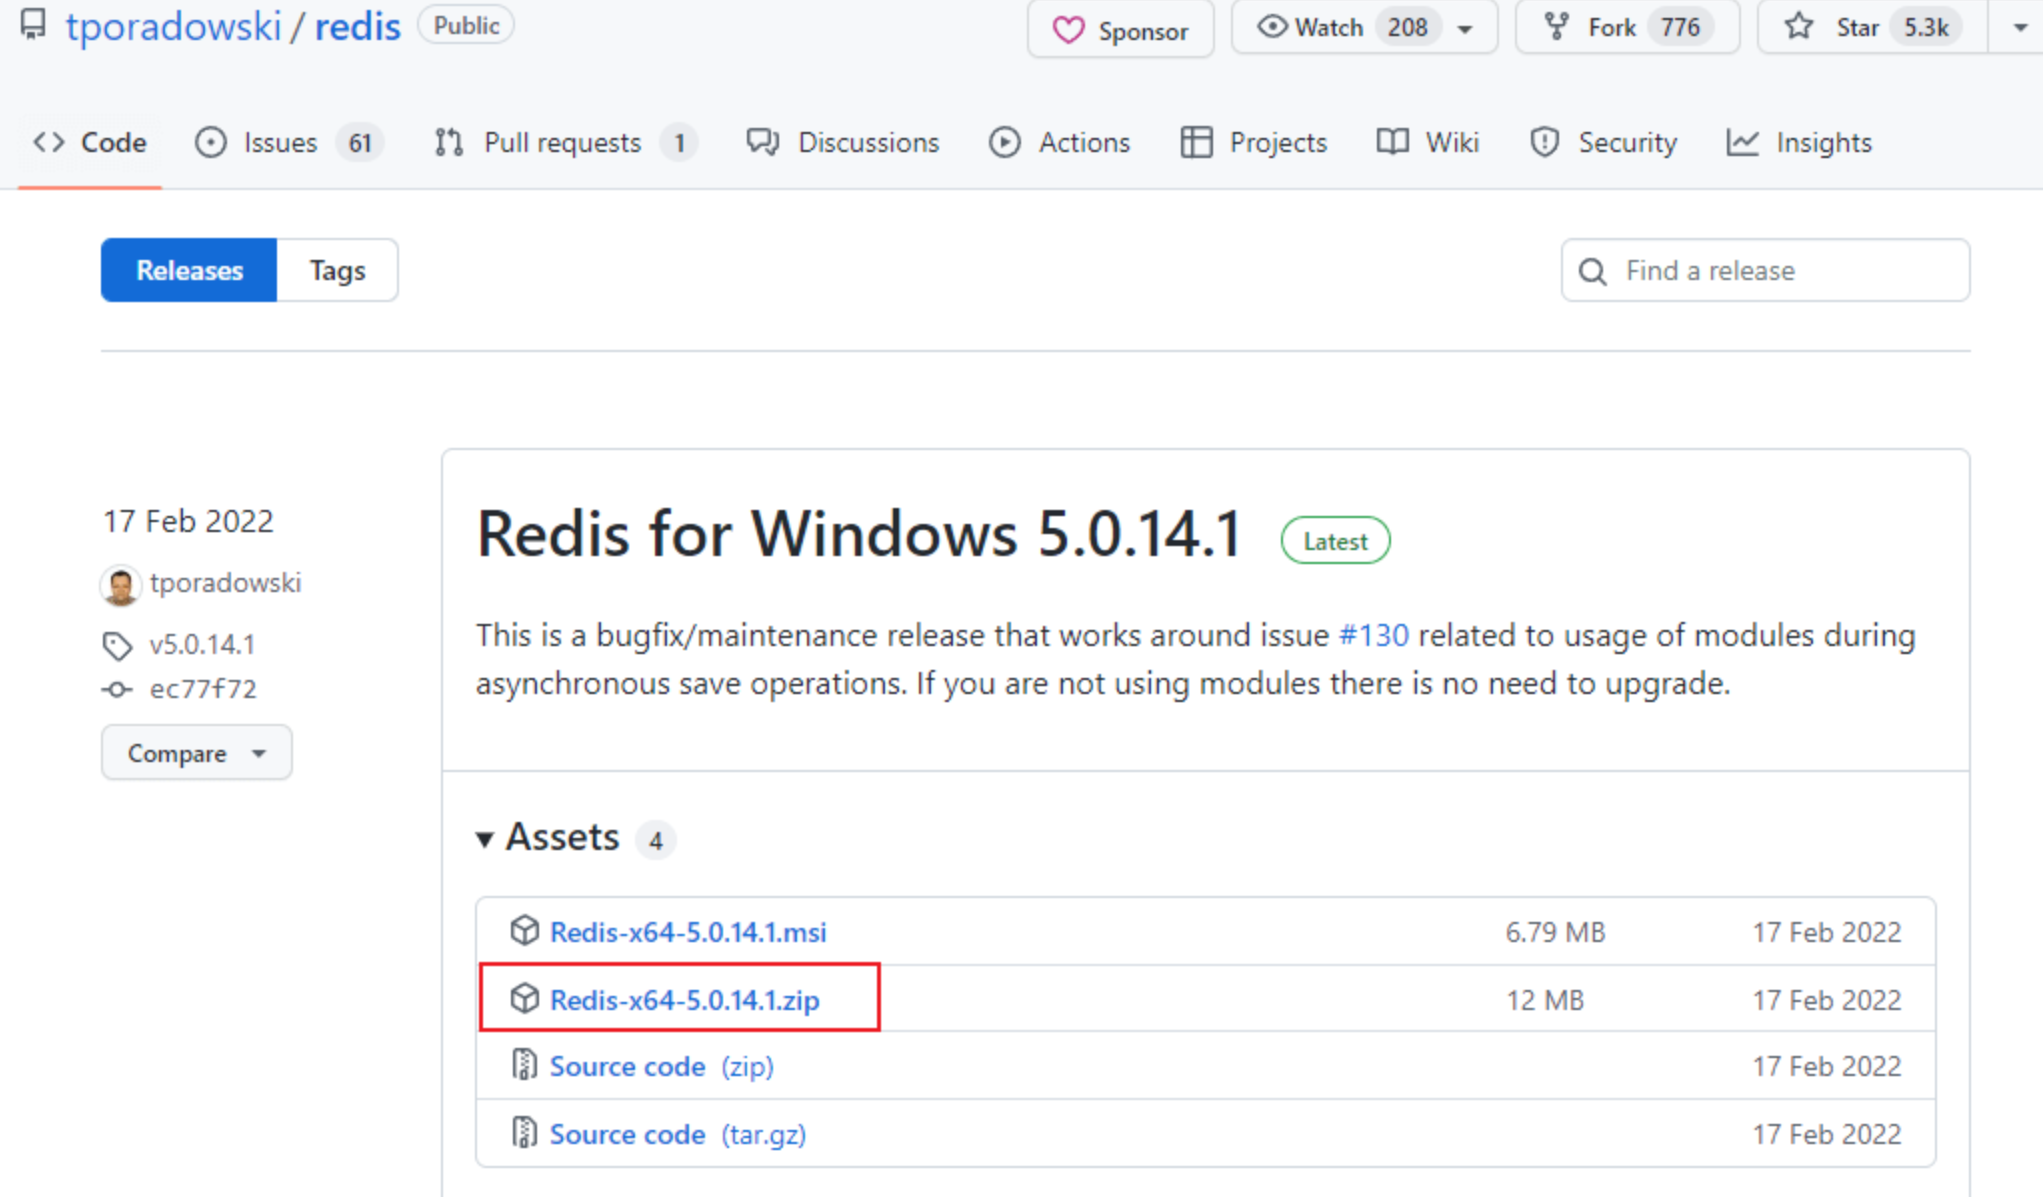Switch to the Code tab
This screenshot has height=1197, width=2043.
[90, 142]
